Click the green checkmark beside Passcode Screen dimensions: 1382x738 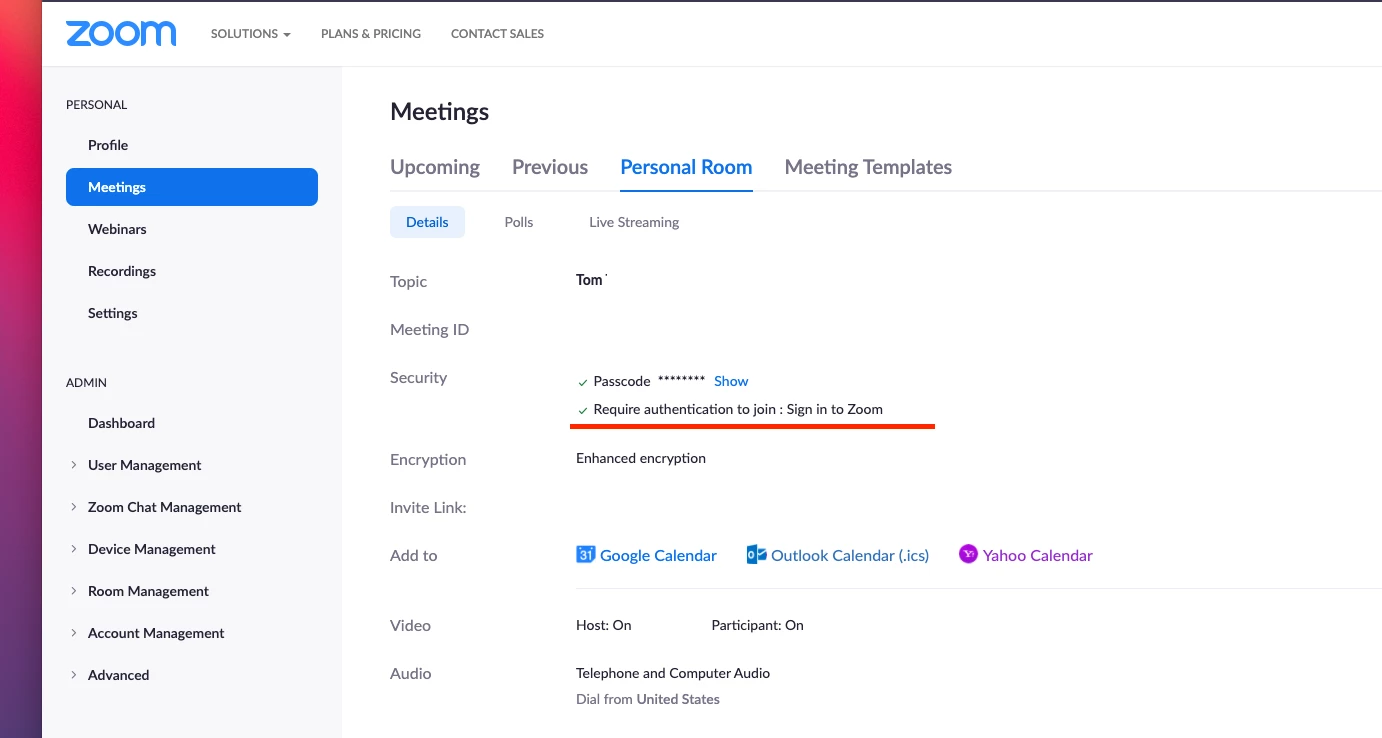point(583,382)
